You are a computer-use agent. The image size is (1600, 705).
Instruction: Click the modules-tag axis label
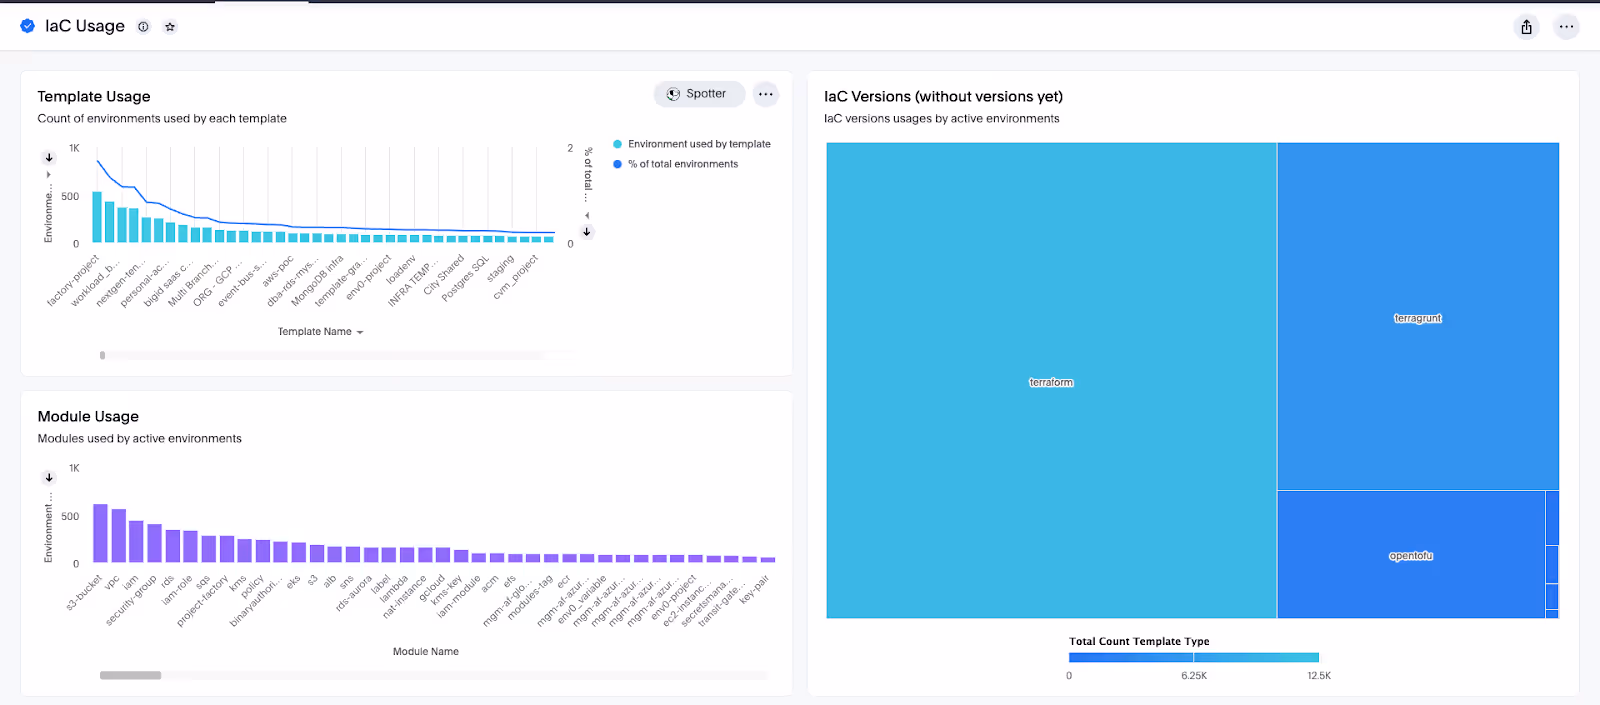point(530,597)
